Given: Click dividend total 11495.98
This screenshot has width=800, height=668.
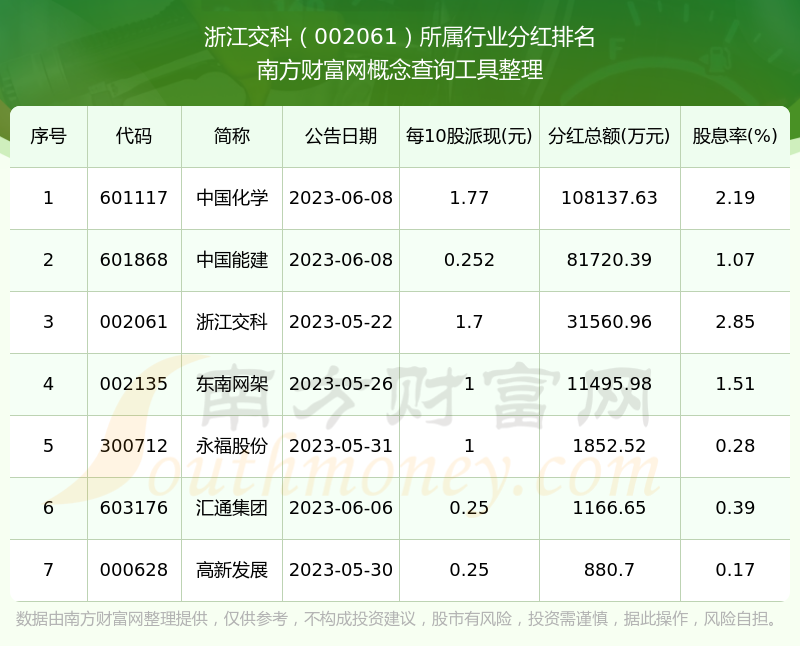Looking at the screenshot, I should (609, 384).
